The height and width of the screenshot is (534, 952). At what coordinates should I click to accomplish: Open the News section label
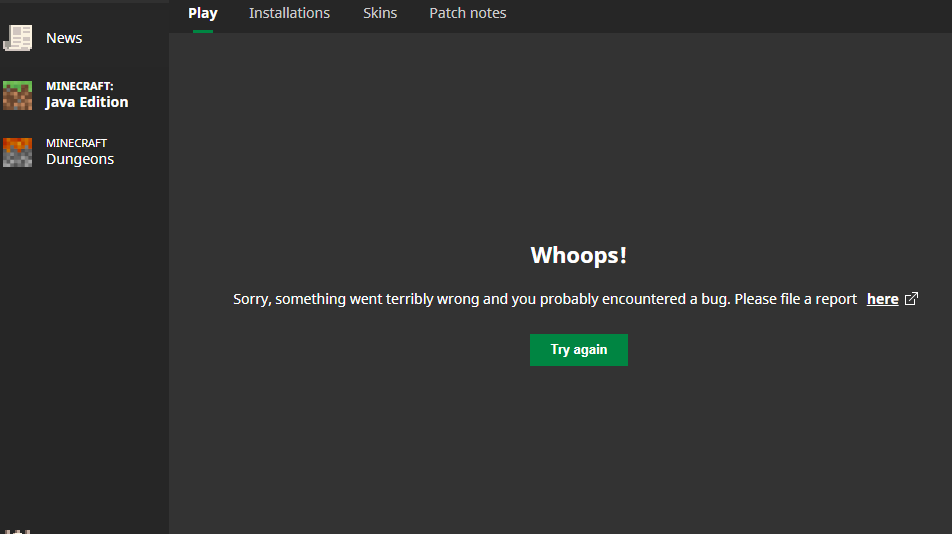[x=64, y=38]
